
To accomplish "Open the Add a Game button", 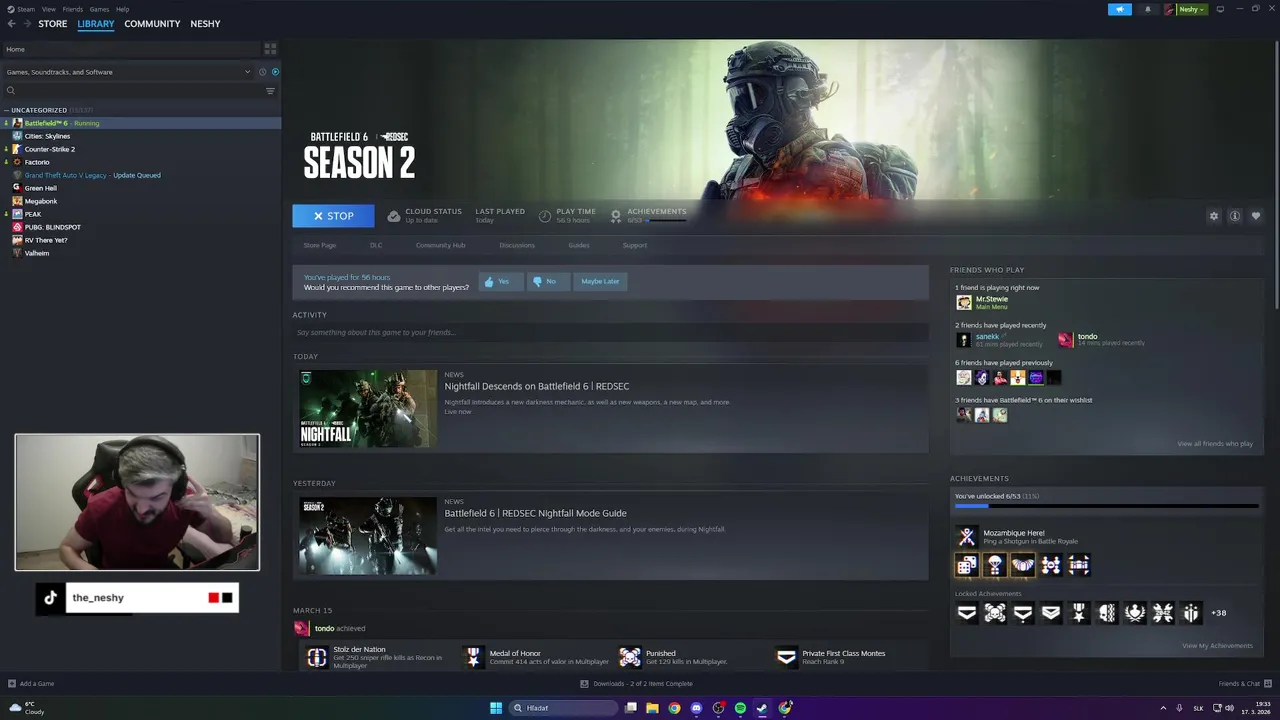I will (31, 684).
